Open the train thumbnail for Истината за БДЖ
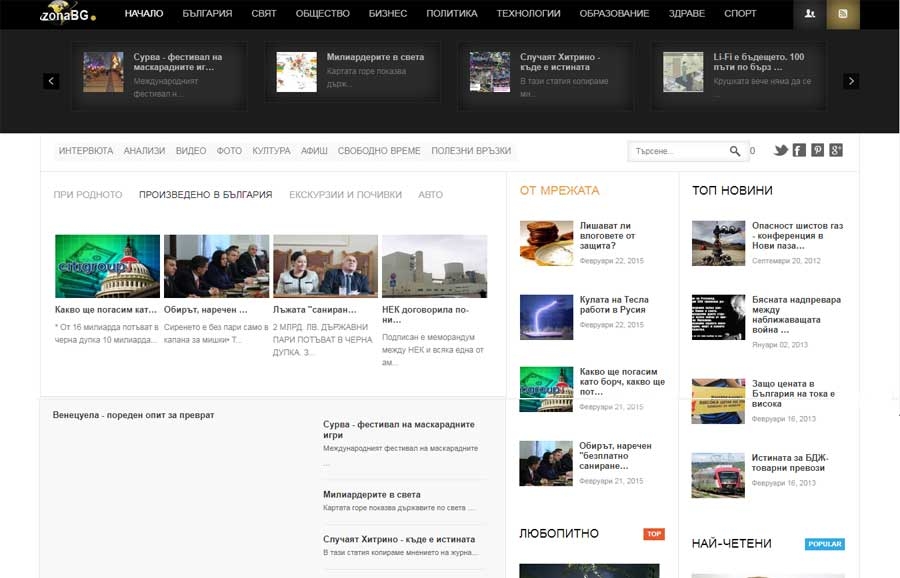This screenshot has width=900, height=578. 718,475
